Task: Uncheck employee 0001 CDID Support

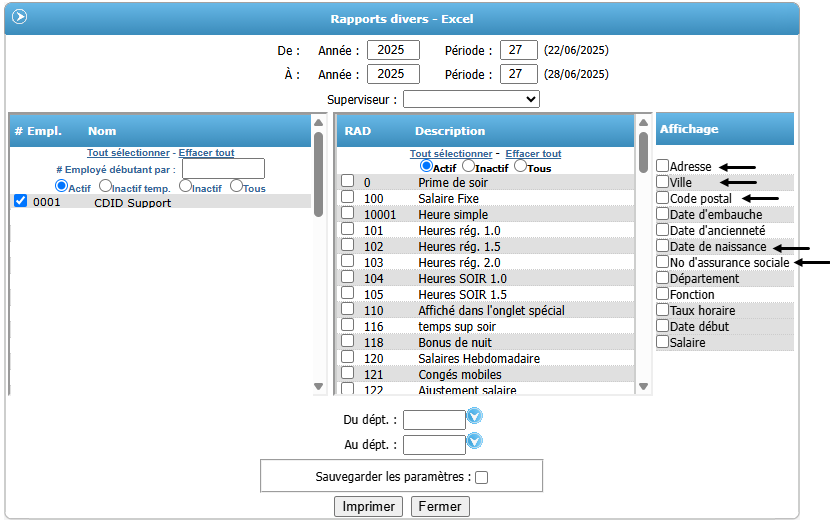Action: [x=21, y=202]
